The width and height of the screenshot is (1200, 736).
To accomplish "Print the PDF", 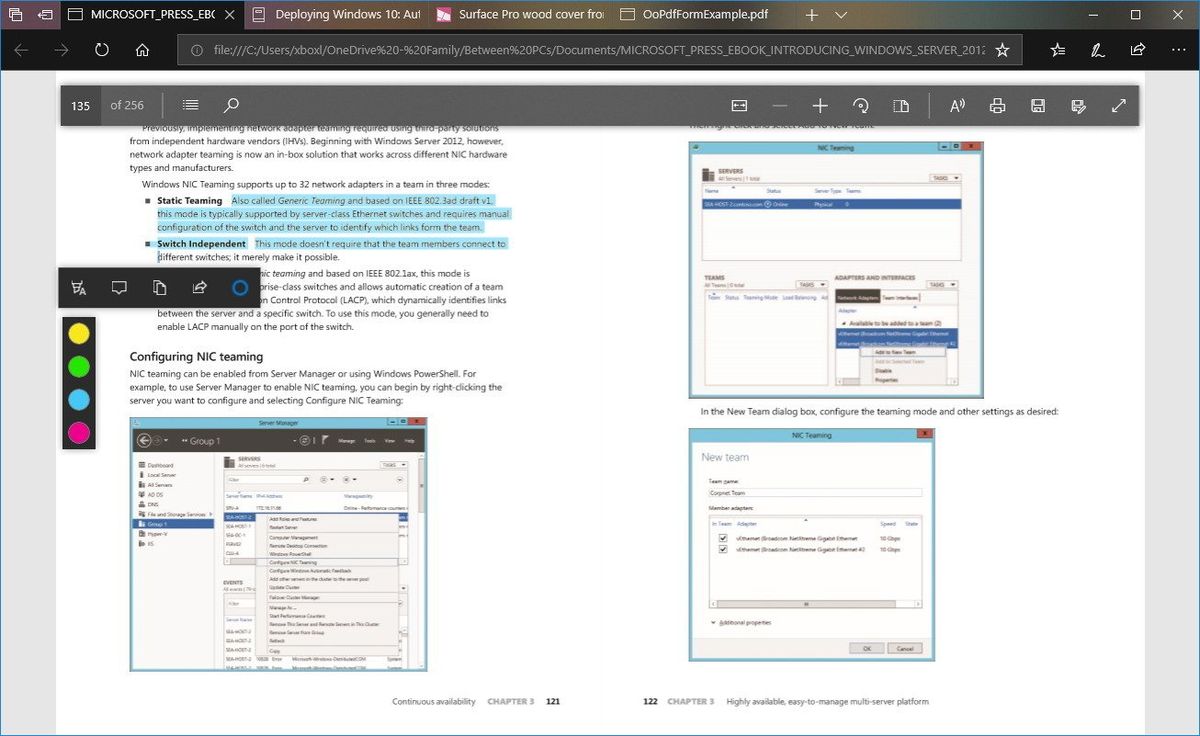I will [x=997, y=105].
